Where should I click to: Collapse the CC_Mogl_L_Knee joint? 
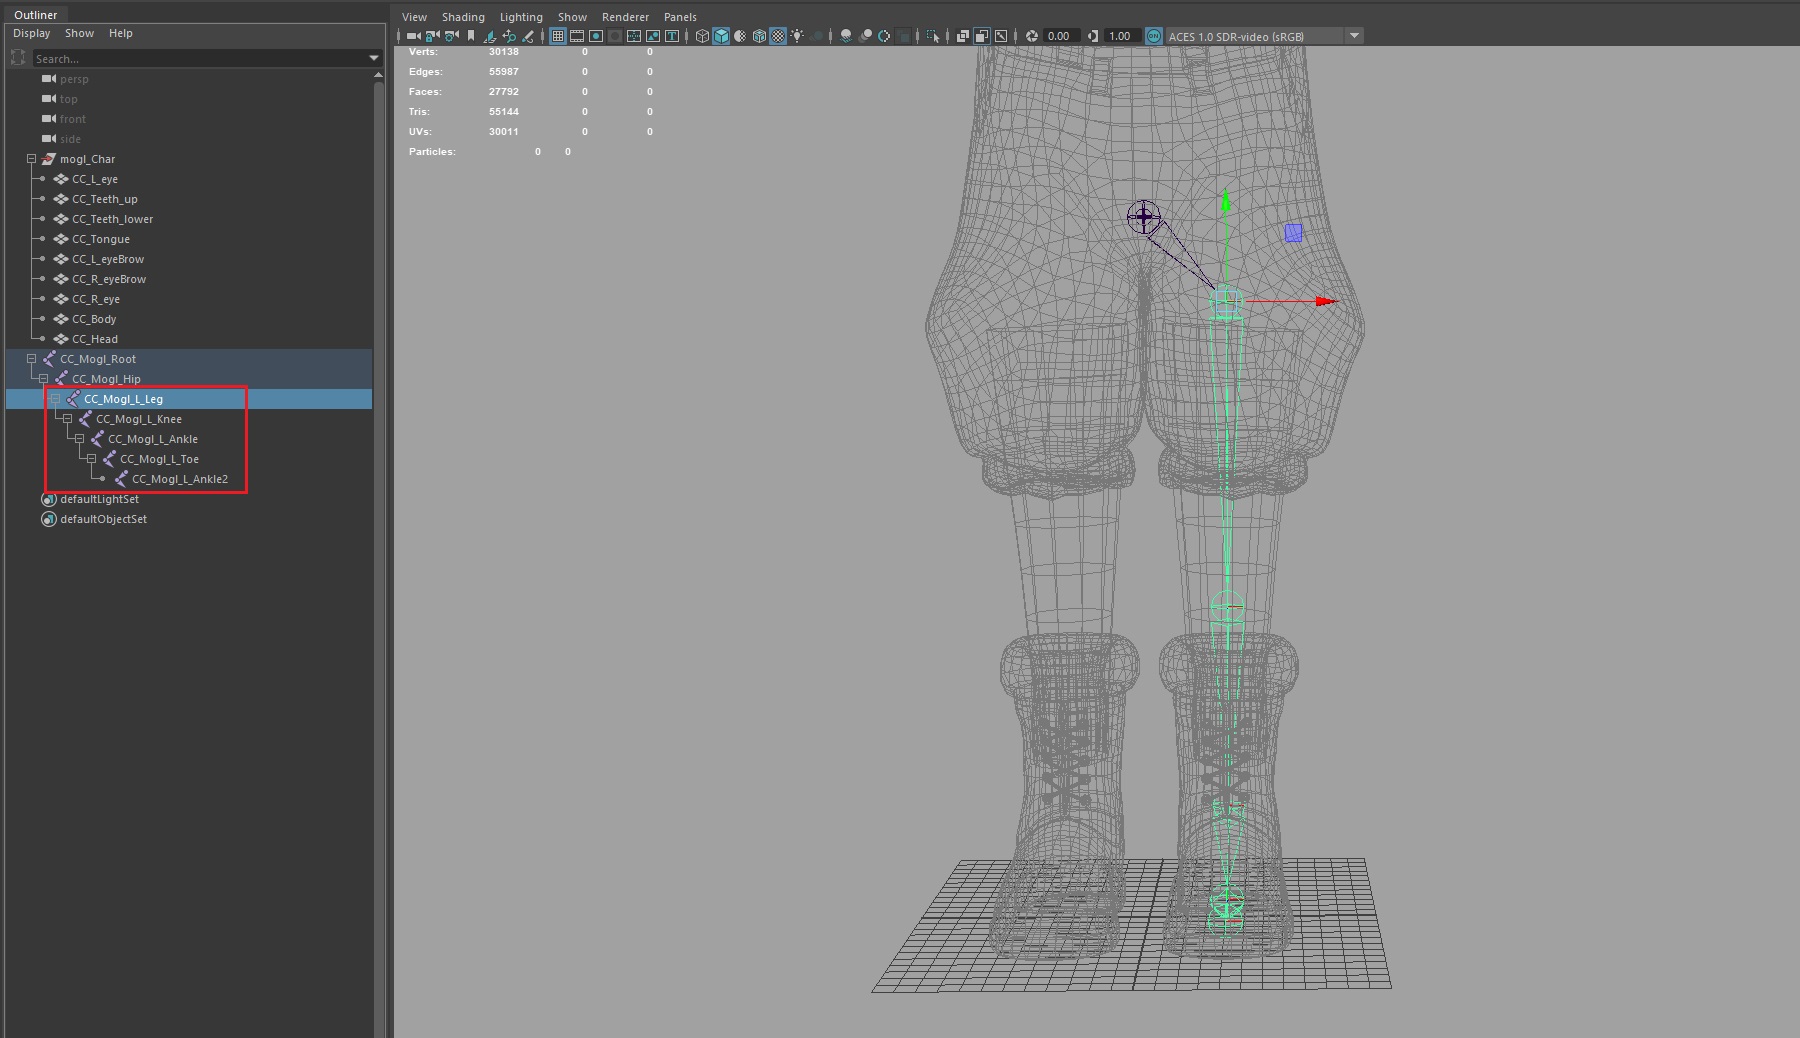(67, 419)
